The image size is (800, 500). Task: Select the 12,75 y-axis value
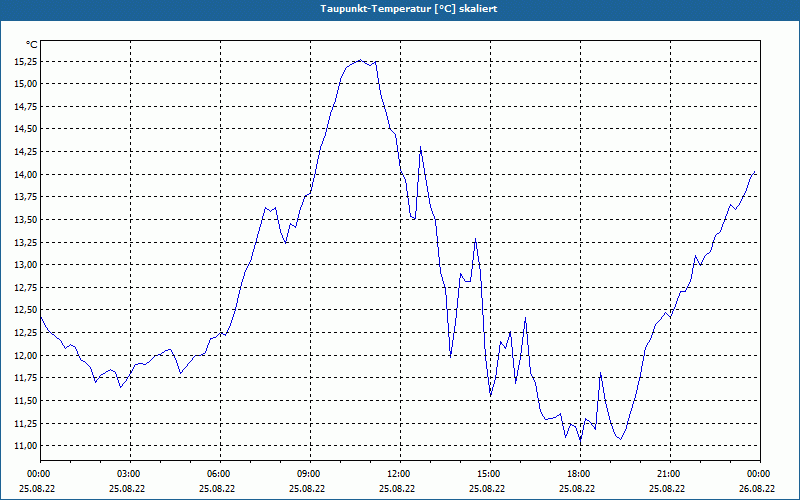(x=26, y=288)
